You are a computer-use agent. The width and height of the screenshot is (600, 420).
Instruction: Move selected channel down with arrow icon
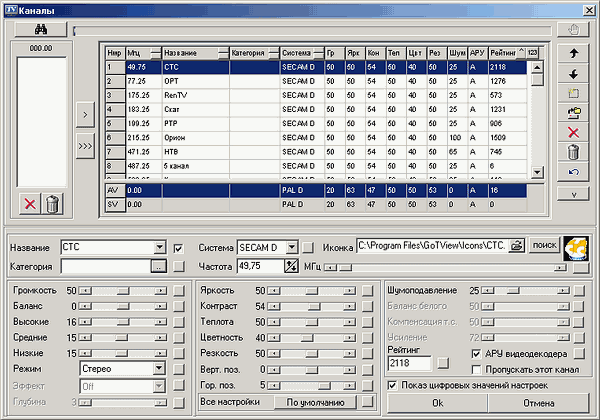pos(573,72)
